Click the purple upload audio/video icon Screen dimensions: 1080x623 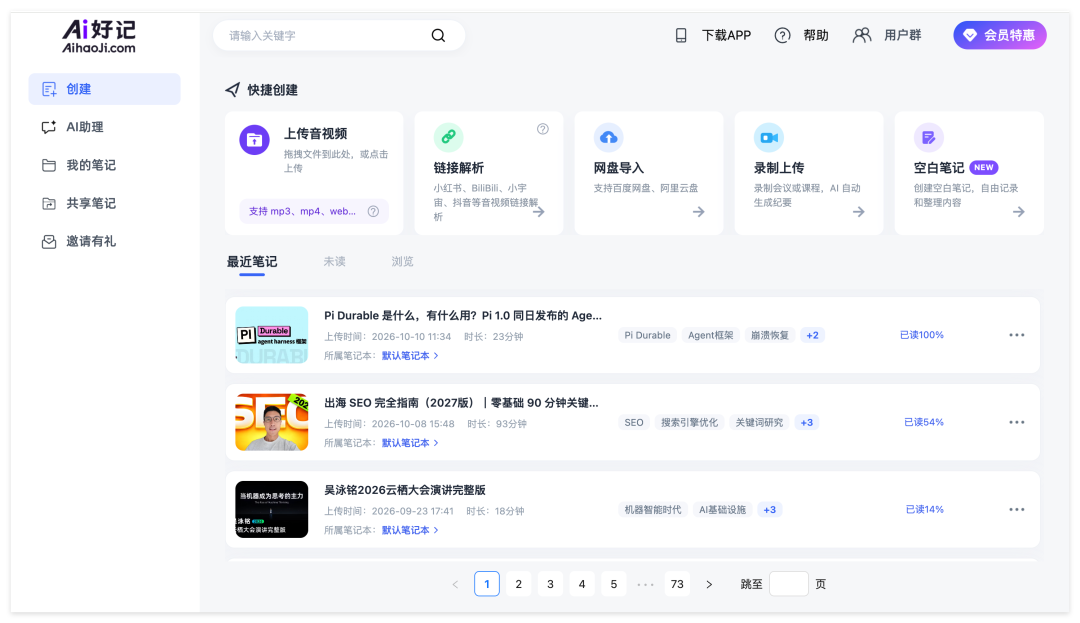point(254,140)
